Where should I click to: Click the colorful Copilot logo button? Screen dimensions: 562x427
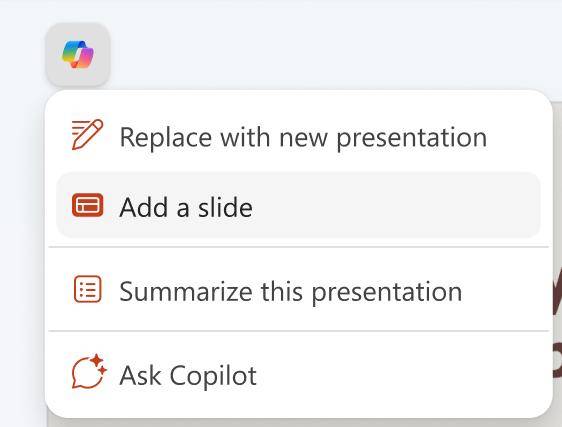pyautogui.click(x=78, y=54)
